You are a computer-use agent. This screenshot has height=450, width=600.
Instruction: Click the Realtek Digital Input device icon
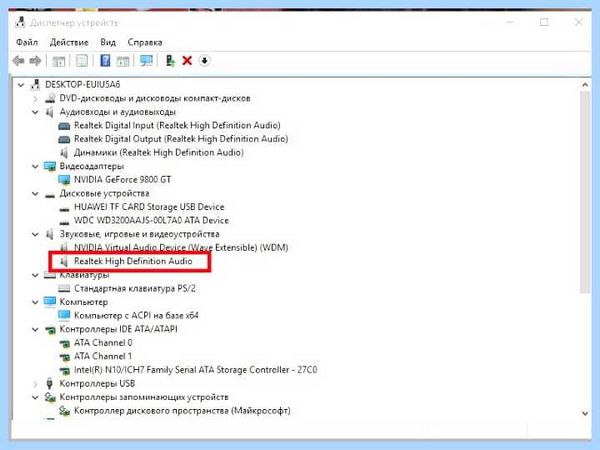pos(64,126)
